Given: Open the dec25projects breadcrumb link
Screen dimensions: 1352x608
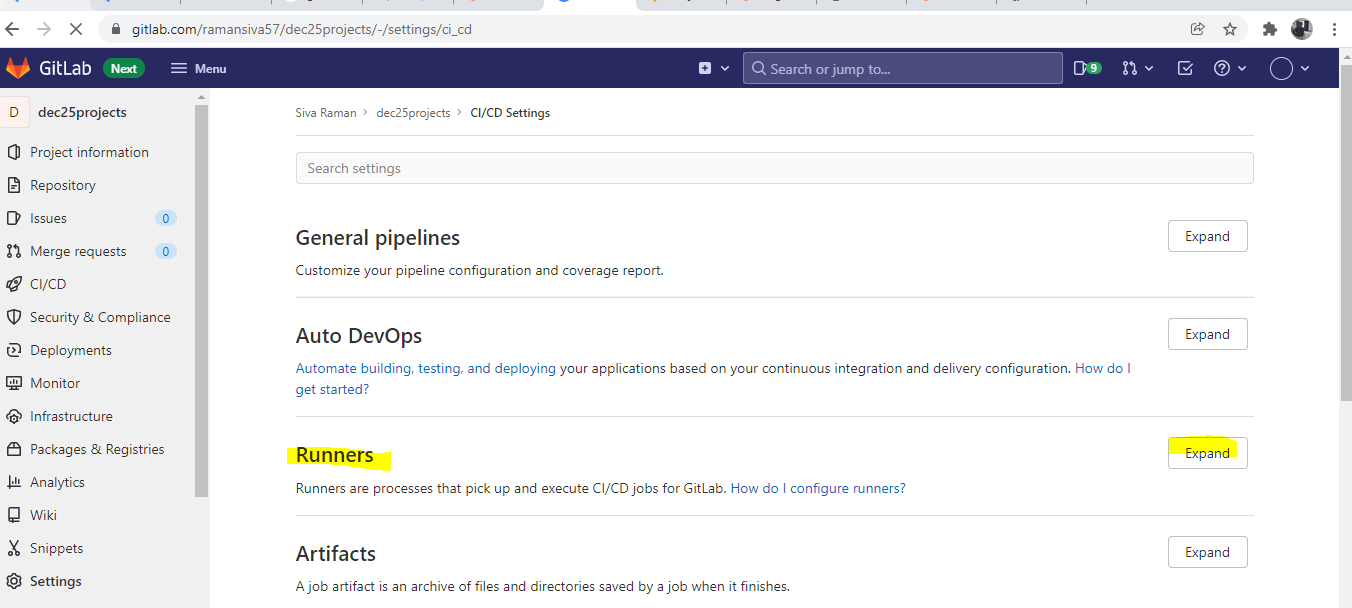Looking at the screenshot, I should tap(413, 113).
